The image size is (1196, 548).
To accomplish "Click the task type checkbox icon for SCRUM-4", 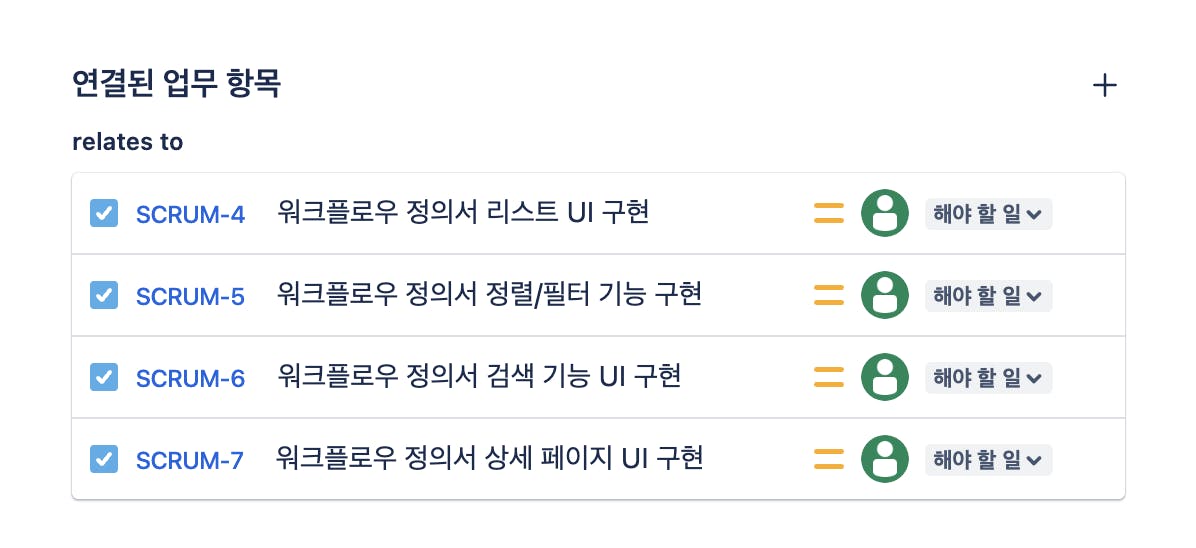I will (104, 213).
